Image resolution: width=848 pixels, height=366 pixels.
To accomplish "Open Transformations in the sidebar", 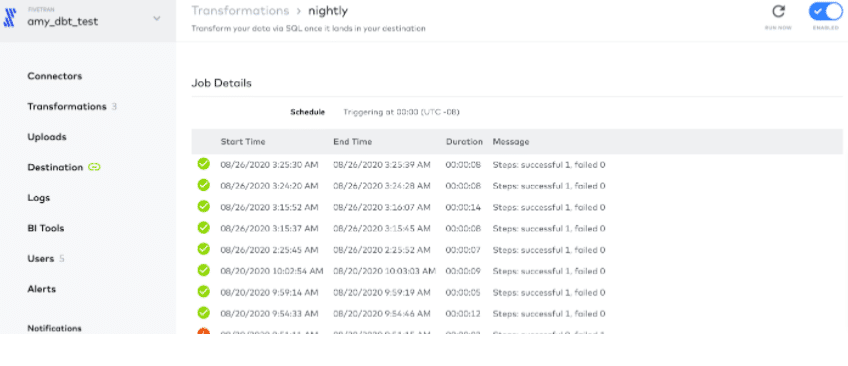I will [x=67, y=107].
